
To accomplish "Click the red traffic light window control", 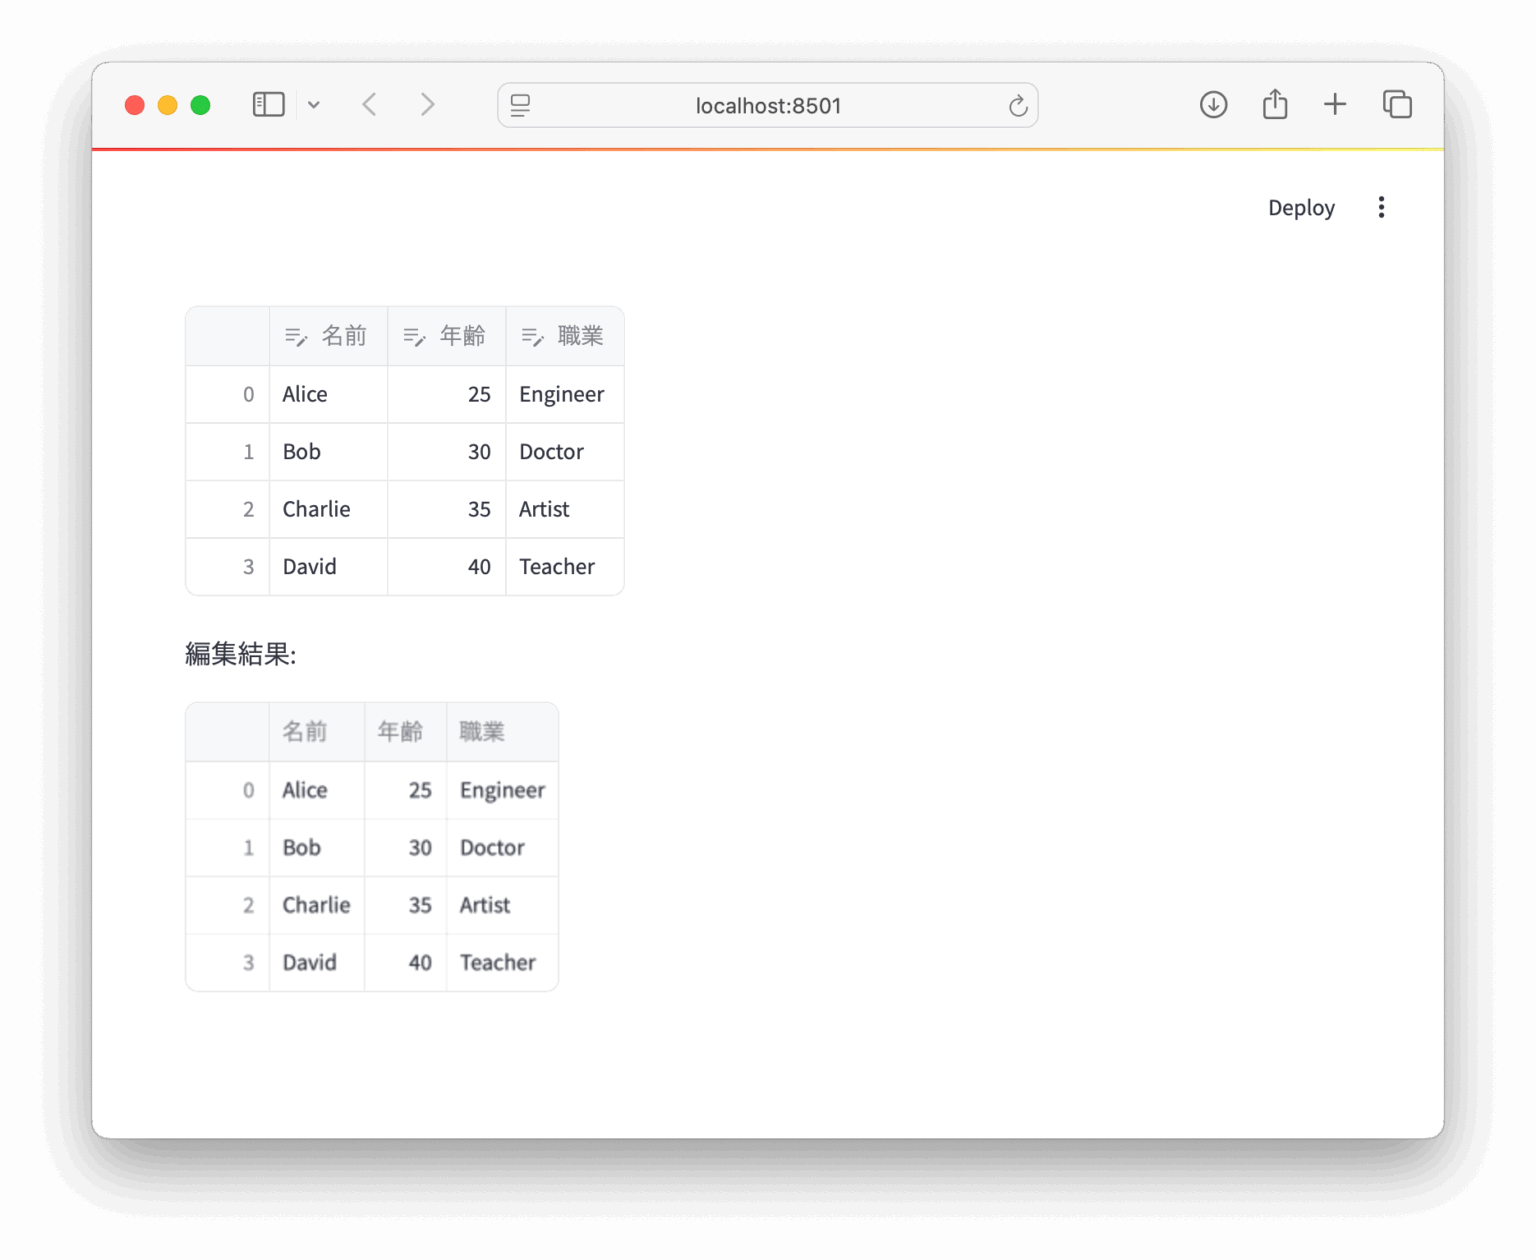I will point(134,104).
